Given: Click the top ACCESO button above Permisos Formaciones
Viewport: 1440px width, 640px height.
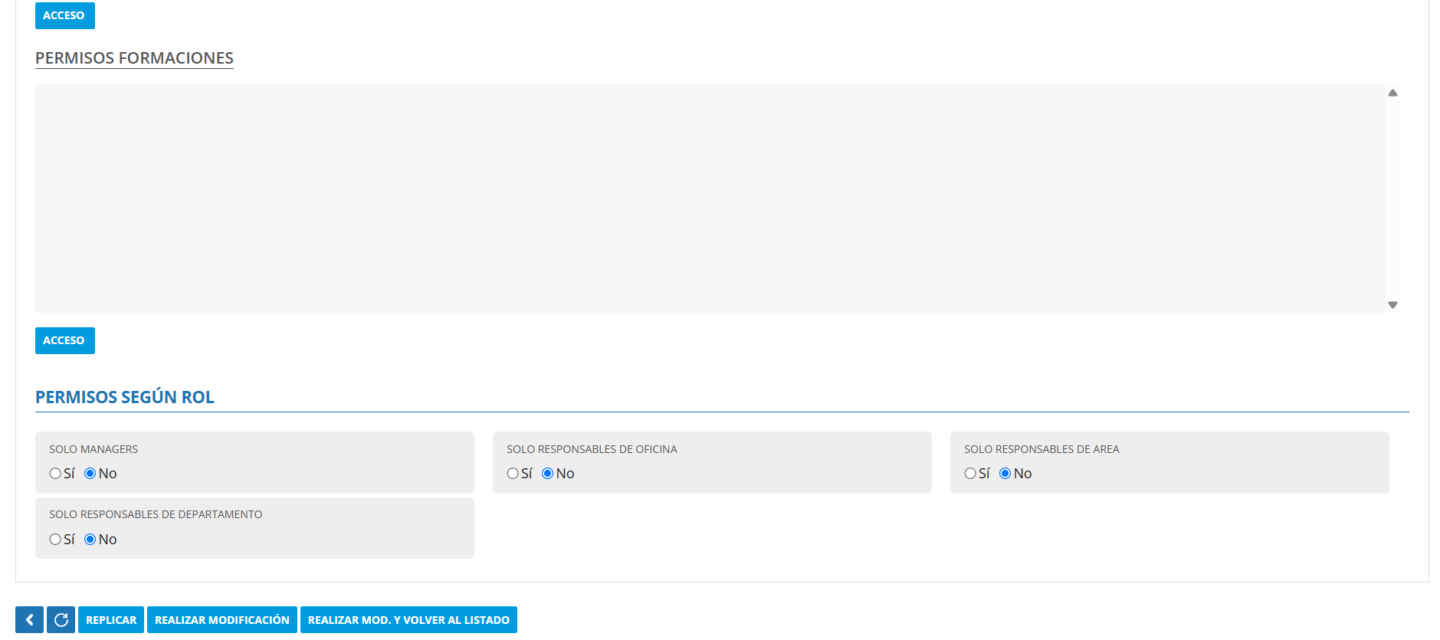Looking at the screenshot, I should [65, 15].
